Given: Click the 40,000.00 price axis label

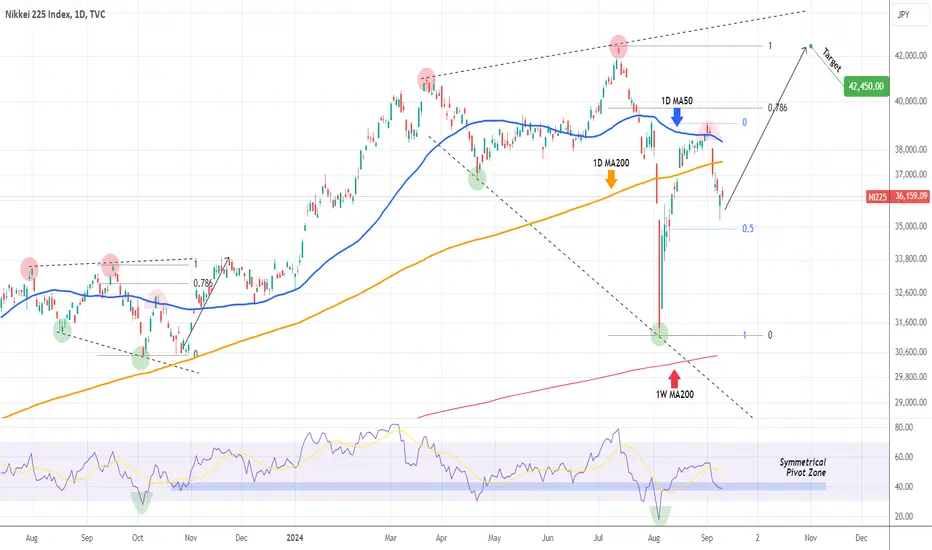Looking at the screenshot, I should tap(911, 101).
